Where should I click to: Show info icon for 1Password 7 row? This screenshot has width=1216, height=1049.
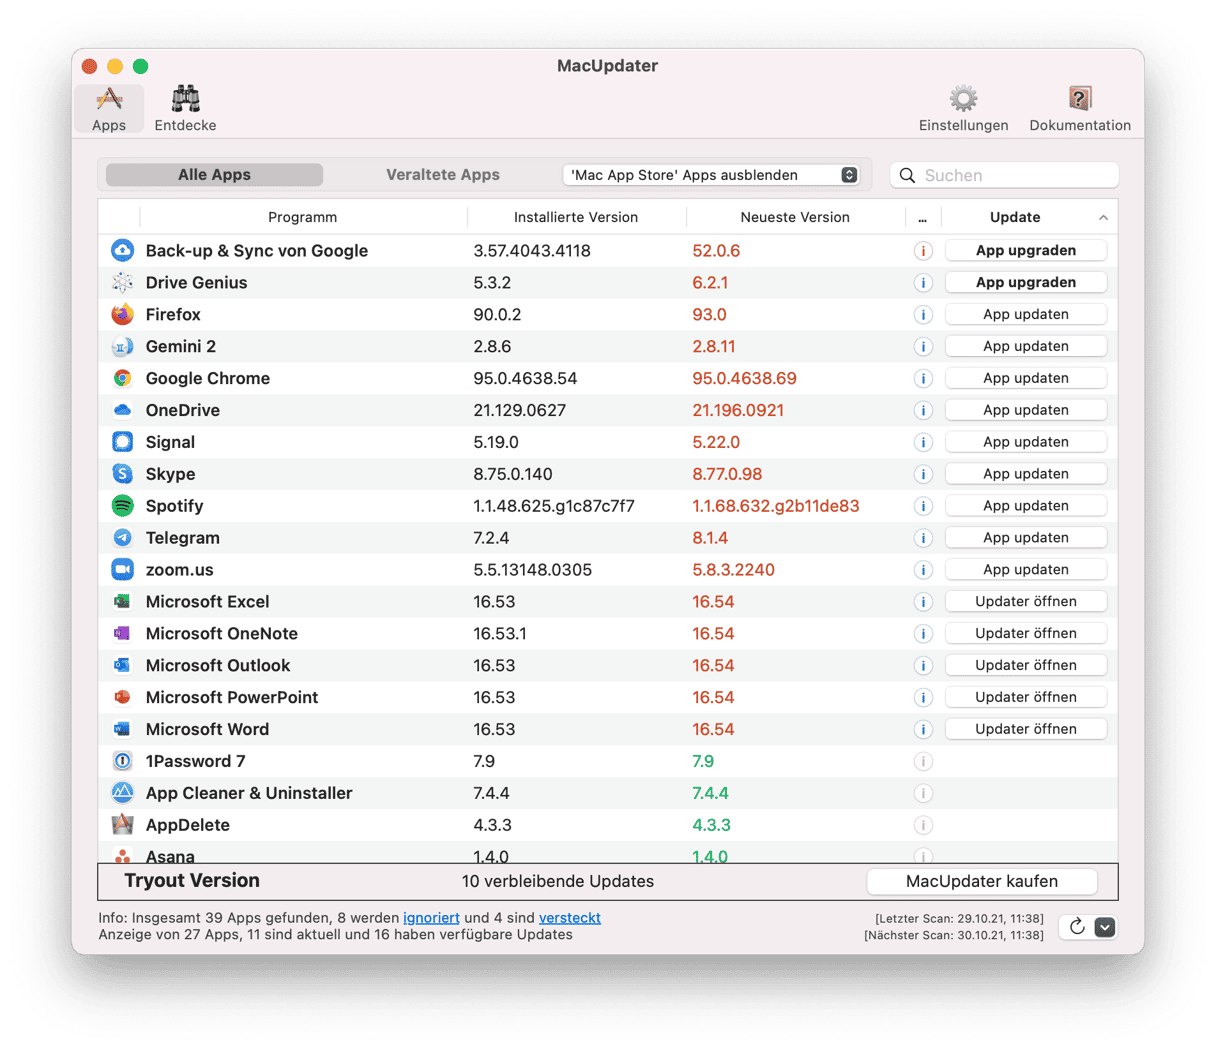pyautogui.click(x=923, y=762)
